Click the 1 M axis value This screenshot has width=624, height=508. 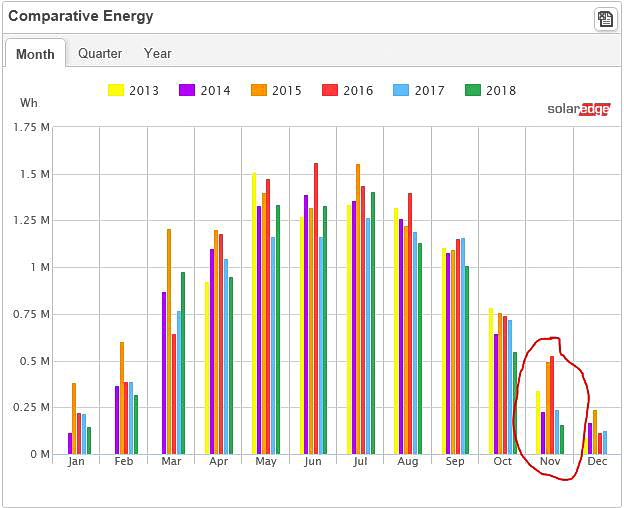point(40,267)
